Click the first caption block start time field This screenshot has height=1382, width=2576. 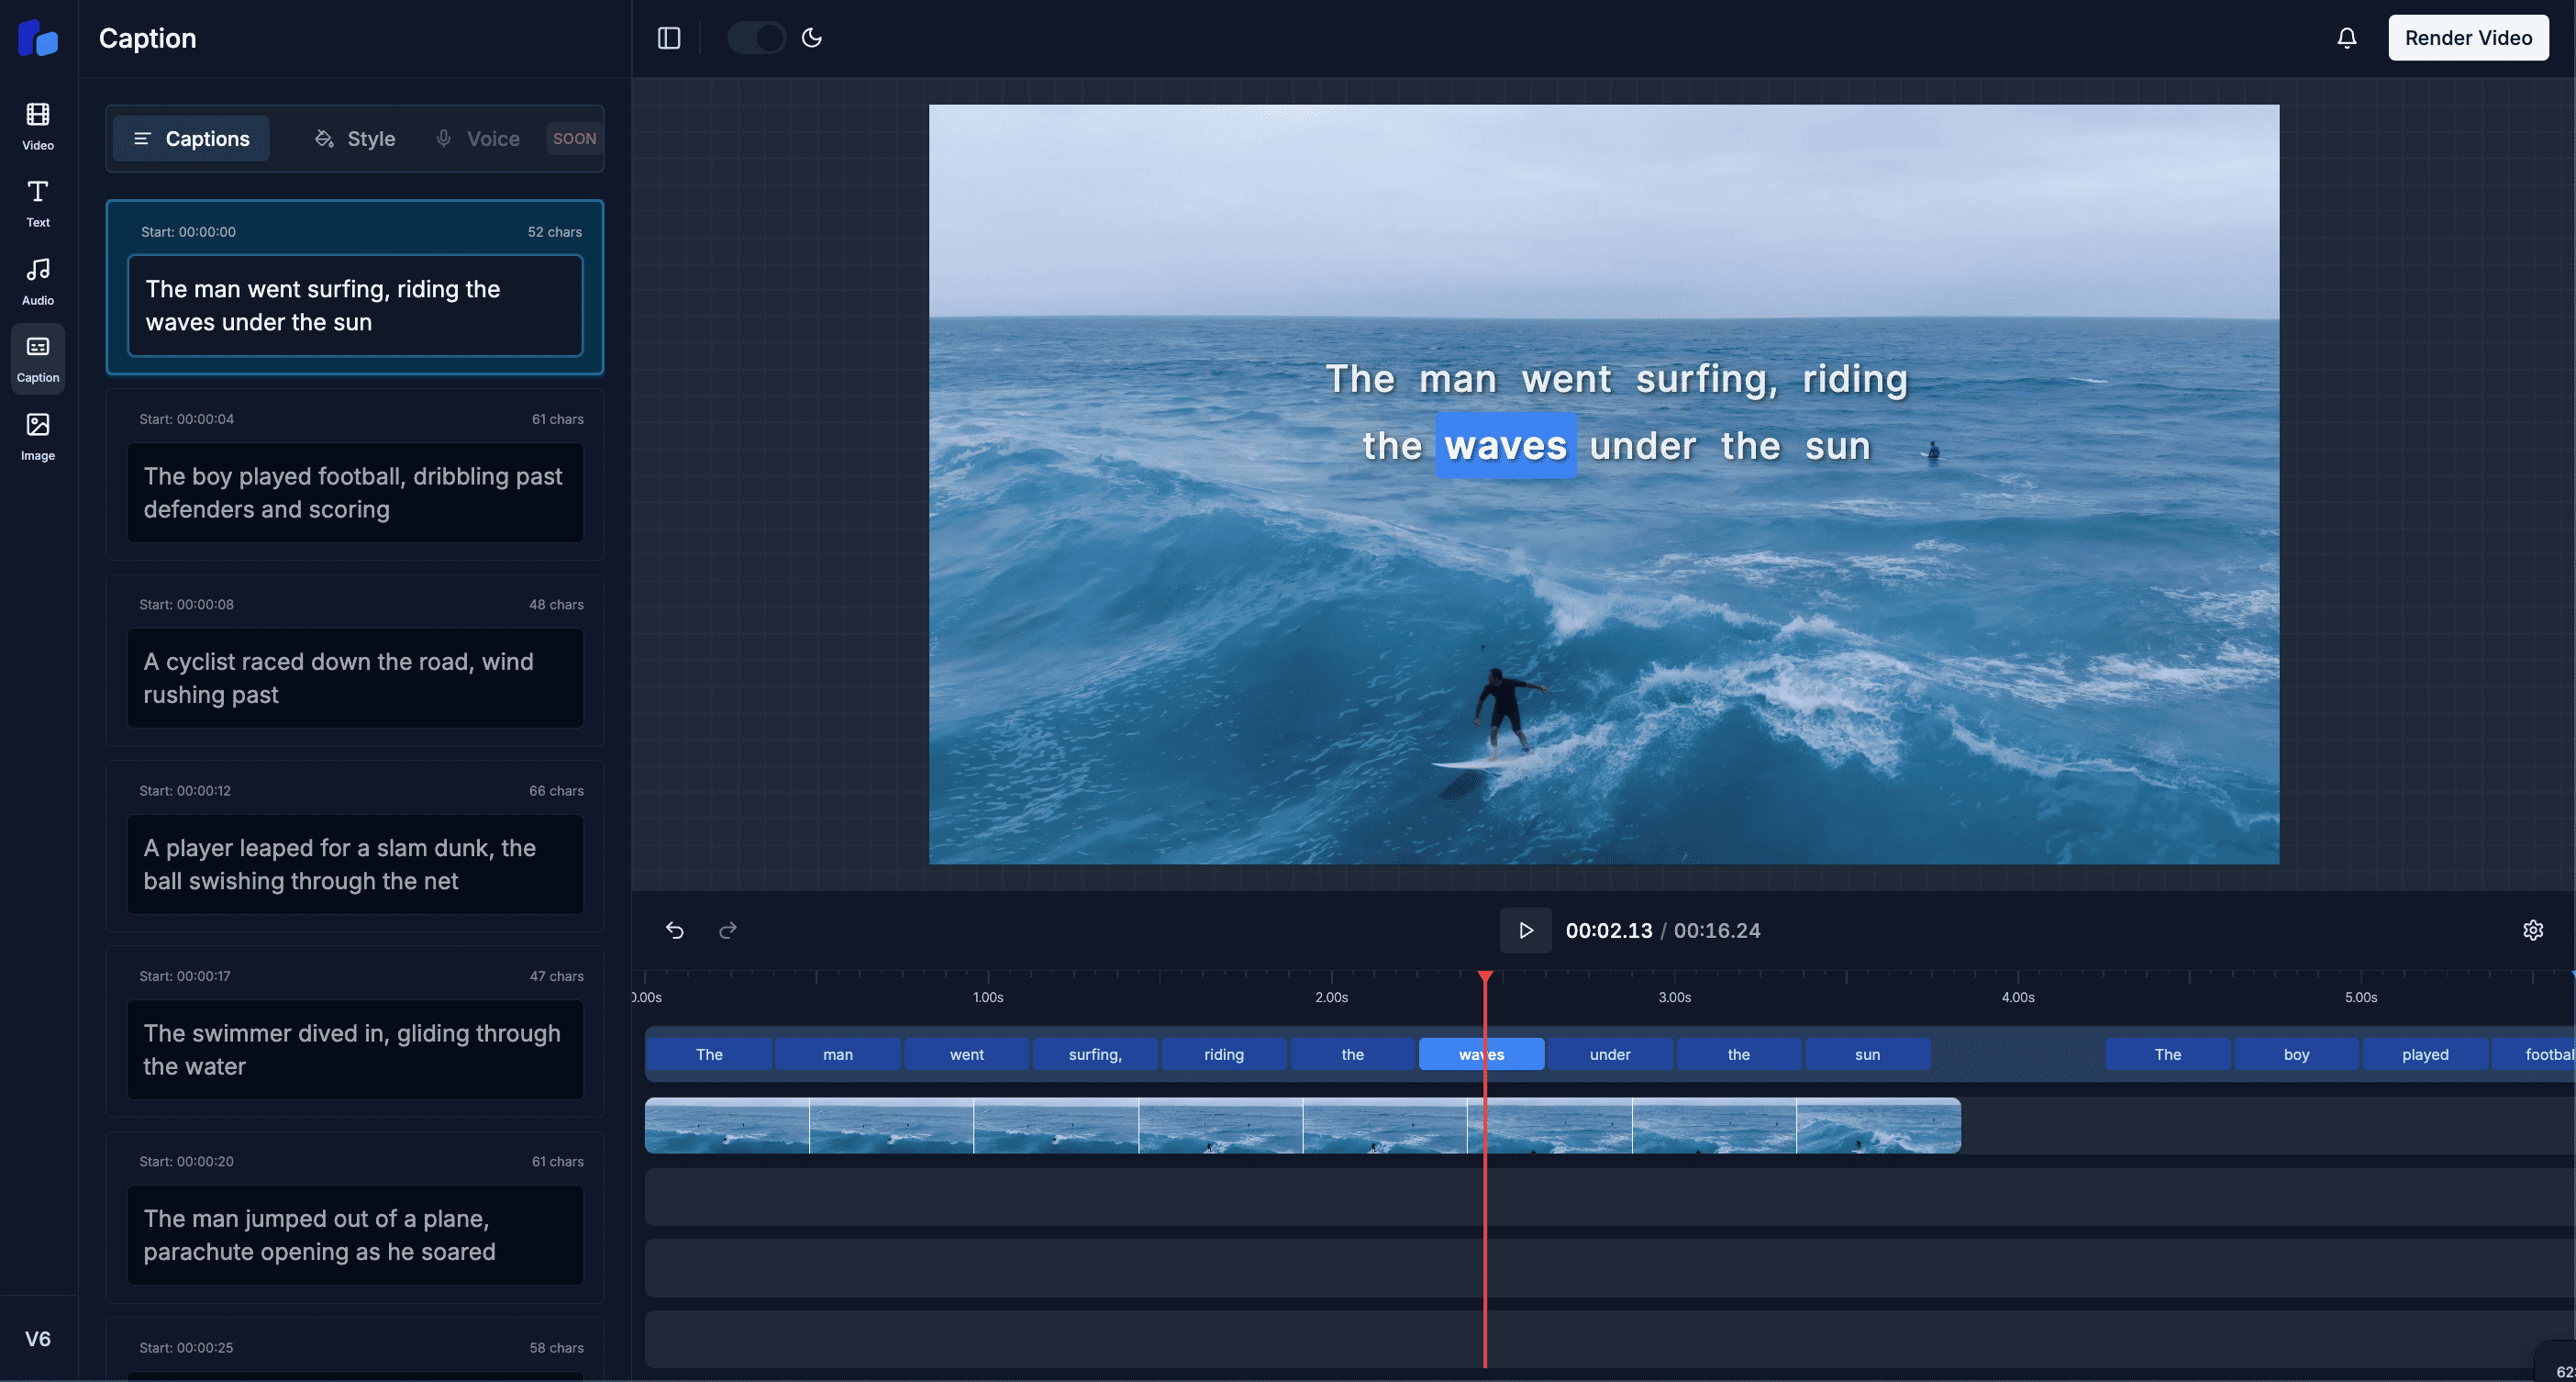click(x=189, y=232)
